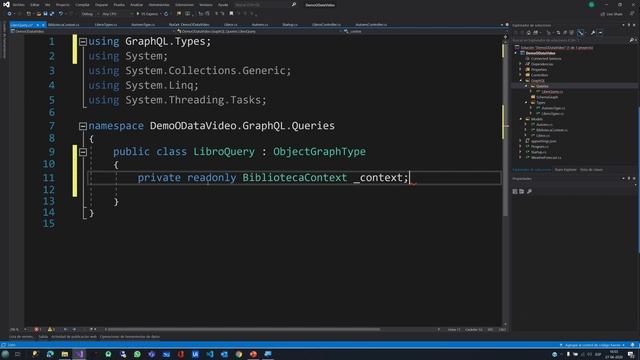This screenshot has height=360, width=640.
Task: Switch to Vista de clases panel tab
Action: point(591,170)
